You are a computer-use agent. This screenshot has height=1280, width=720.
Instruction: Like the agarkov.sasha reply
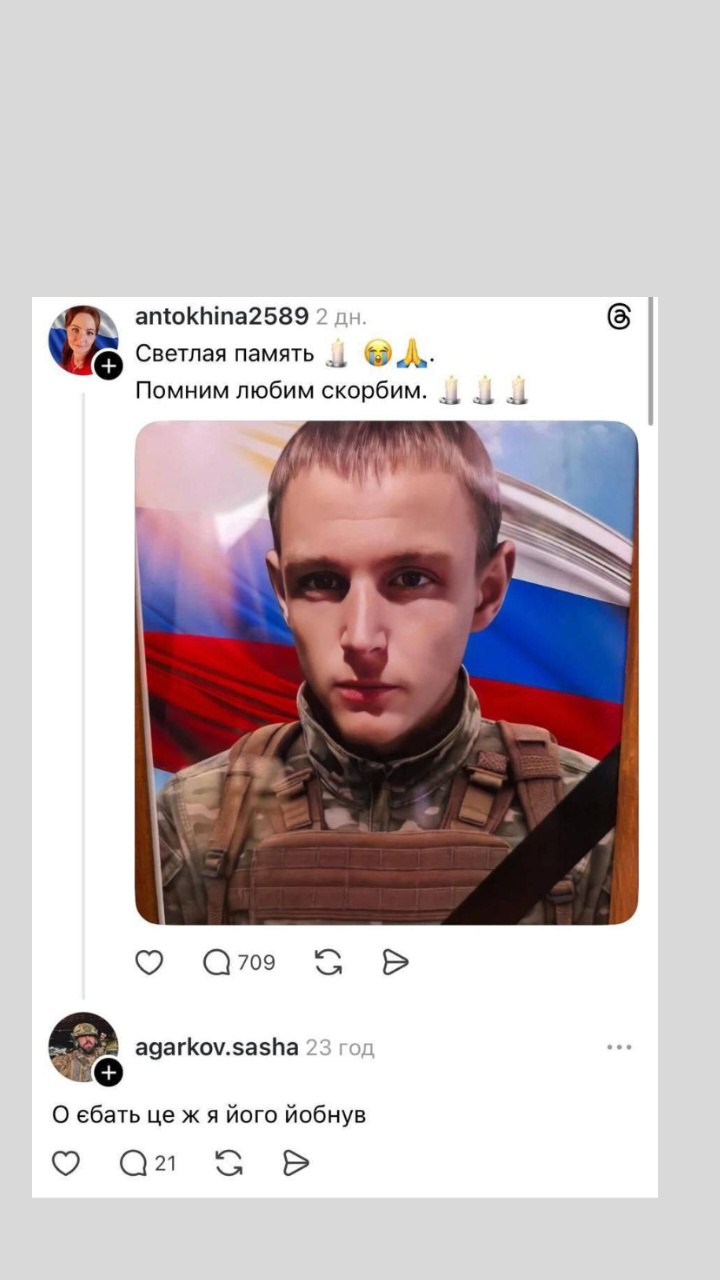tap(66, 1163)
